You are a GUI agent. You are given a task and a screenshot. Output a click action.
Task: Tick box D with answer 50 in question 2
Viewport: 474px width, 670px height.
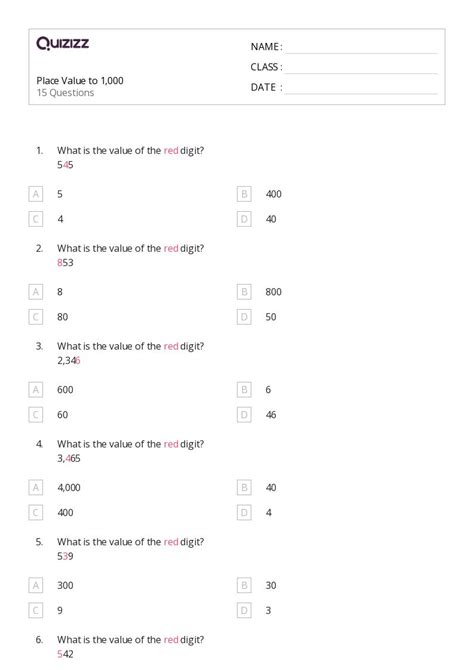pyautogui.click(x=244, y=317)
